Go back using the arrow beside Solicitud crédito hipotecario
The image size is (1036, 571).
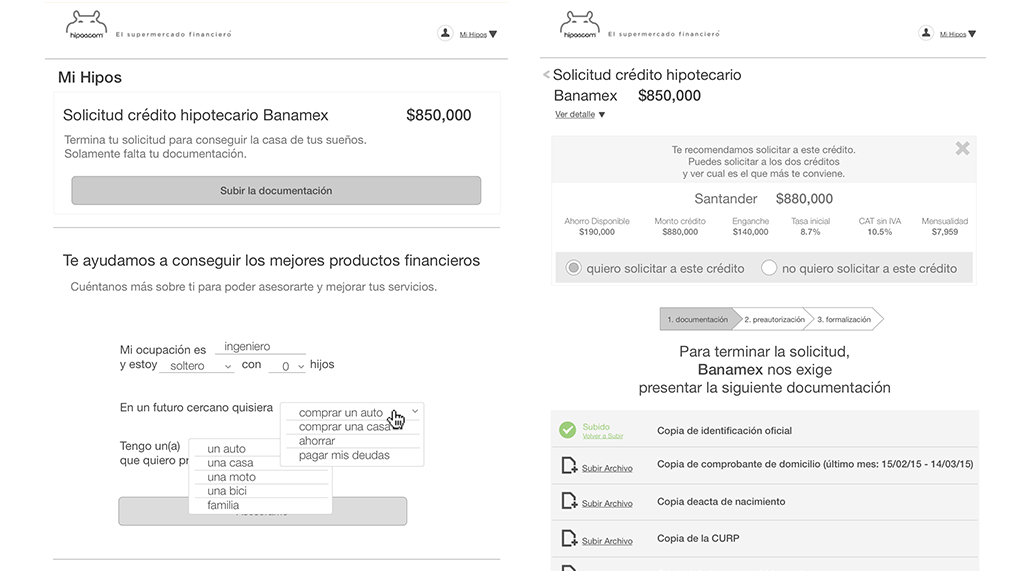pyautogui.click(x=546, y=75)
